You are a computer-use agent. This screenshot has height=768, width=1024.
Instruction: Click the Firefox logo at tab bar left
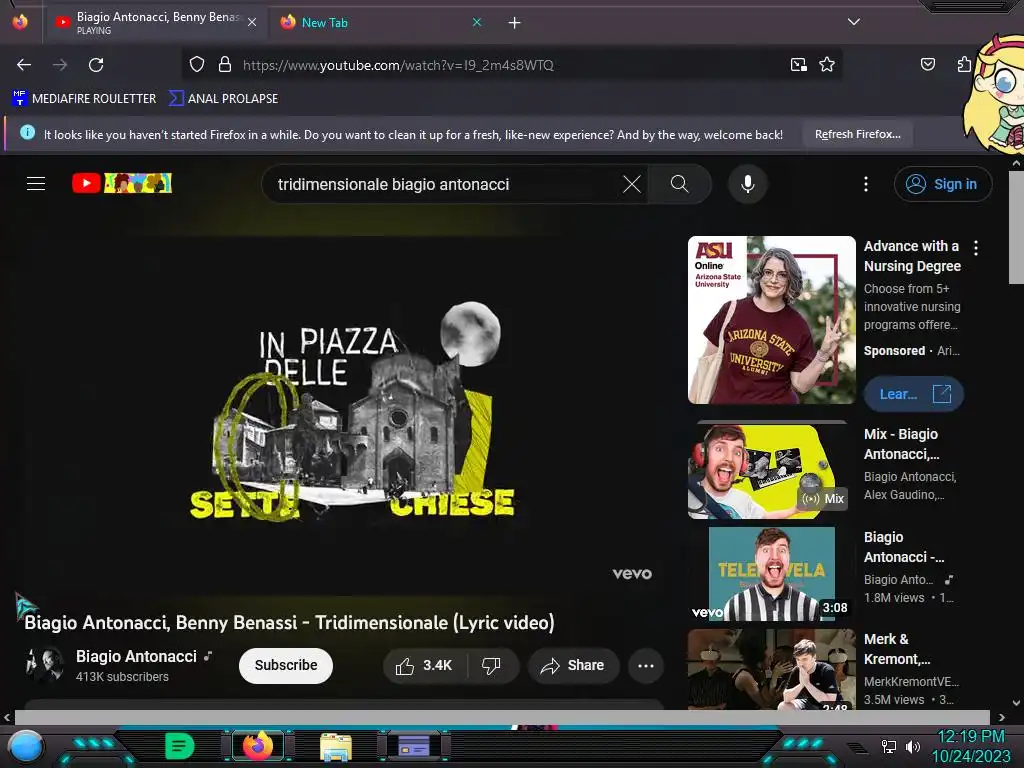(x=20, y=22)
